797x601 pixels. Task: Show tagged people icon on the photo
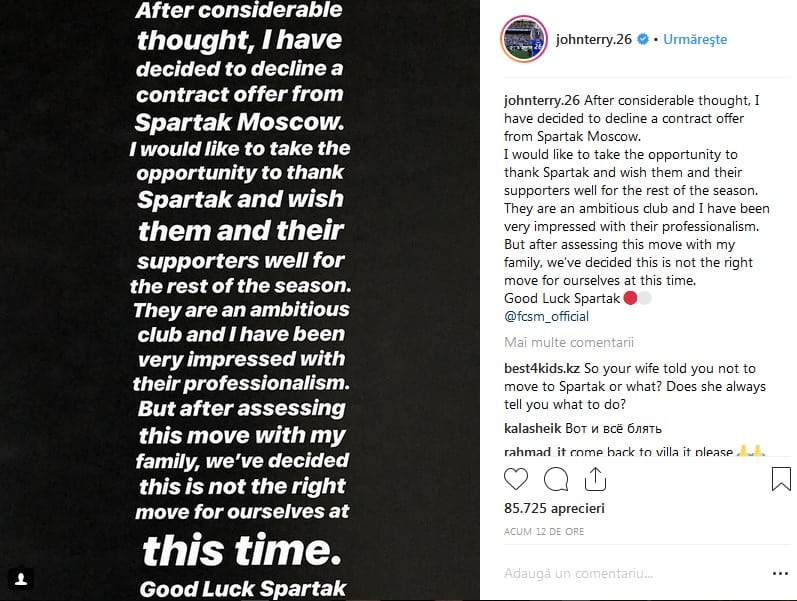point(21,578)
